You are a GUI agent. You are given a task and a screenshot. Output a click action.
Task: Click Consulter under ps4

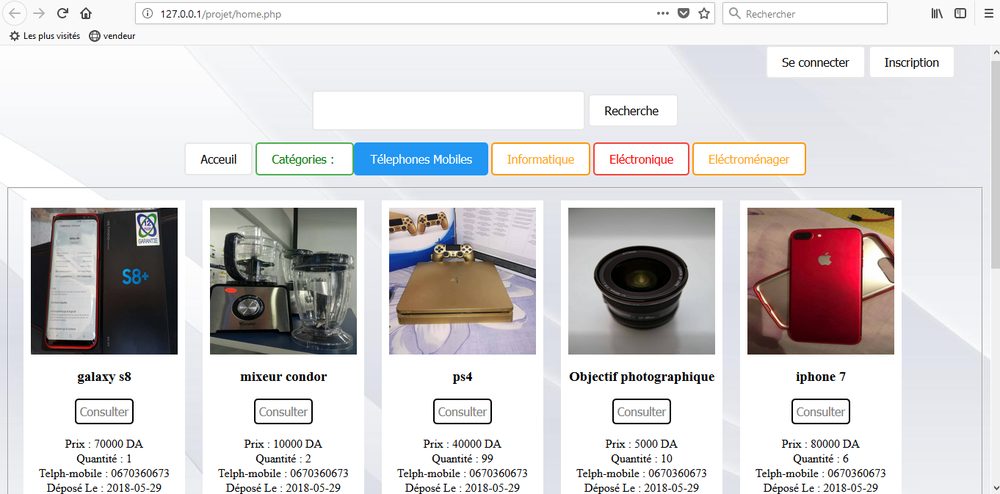click(x=462, y=412)
